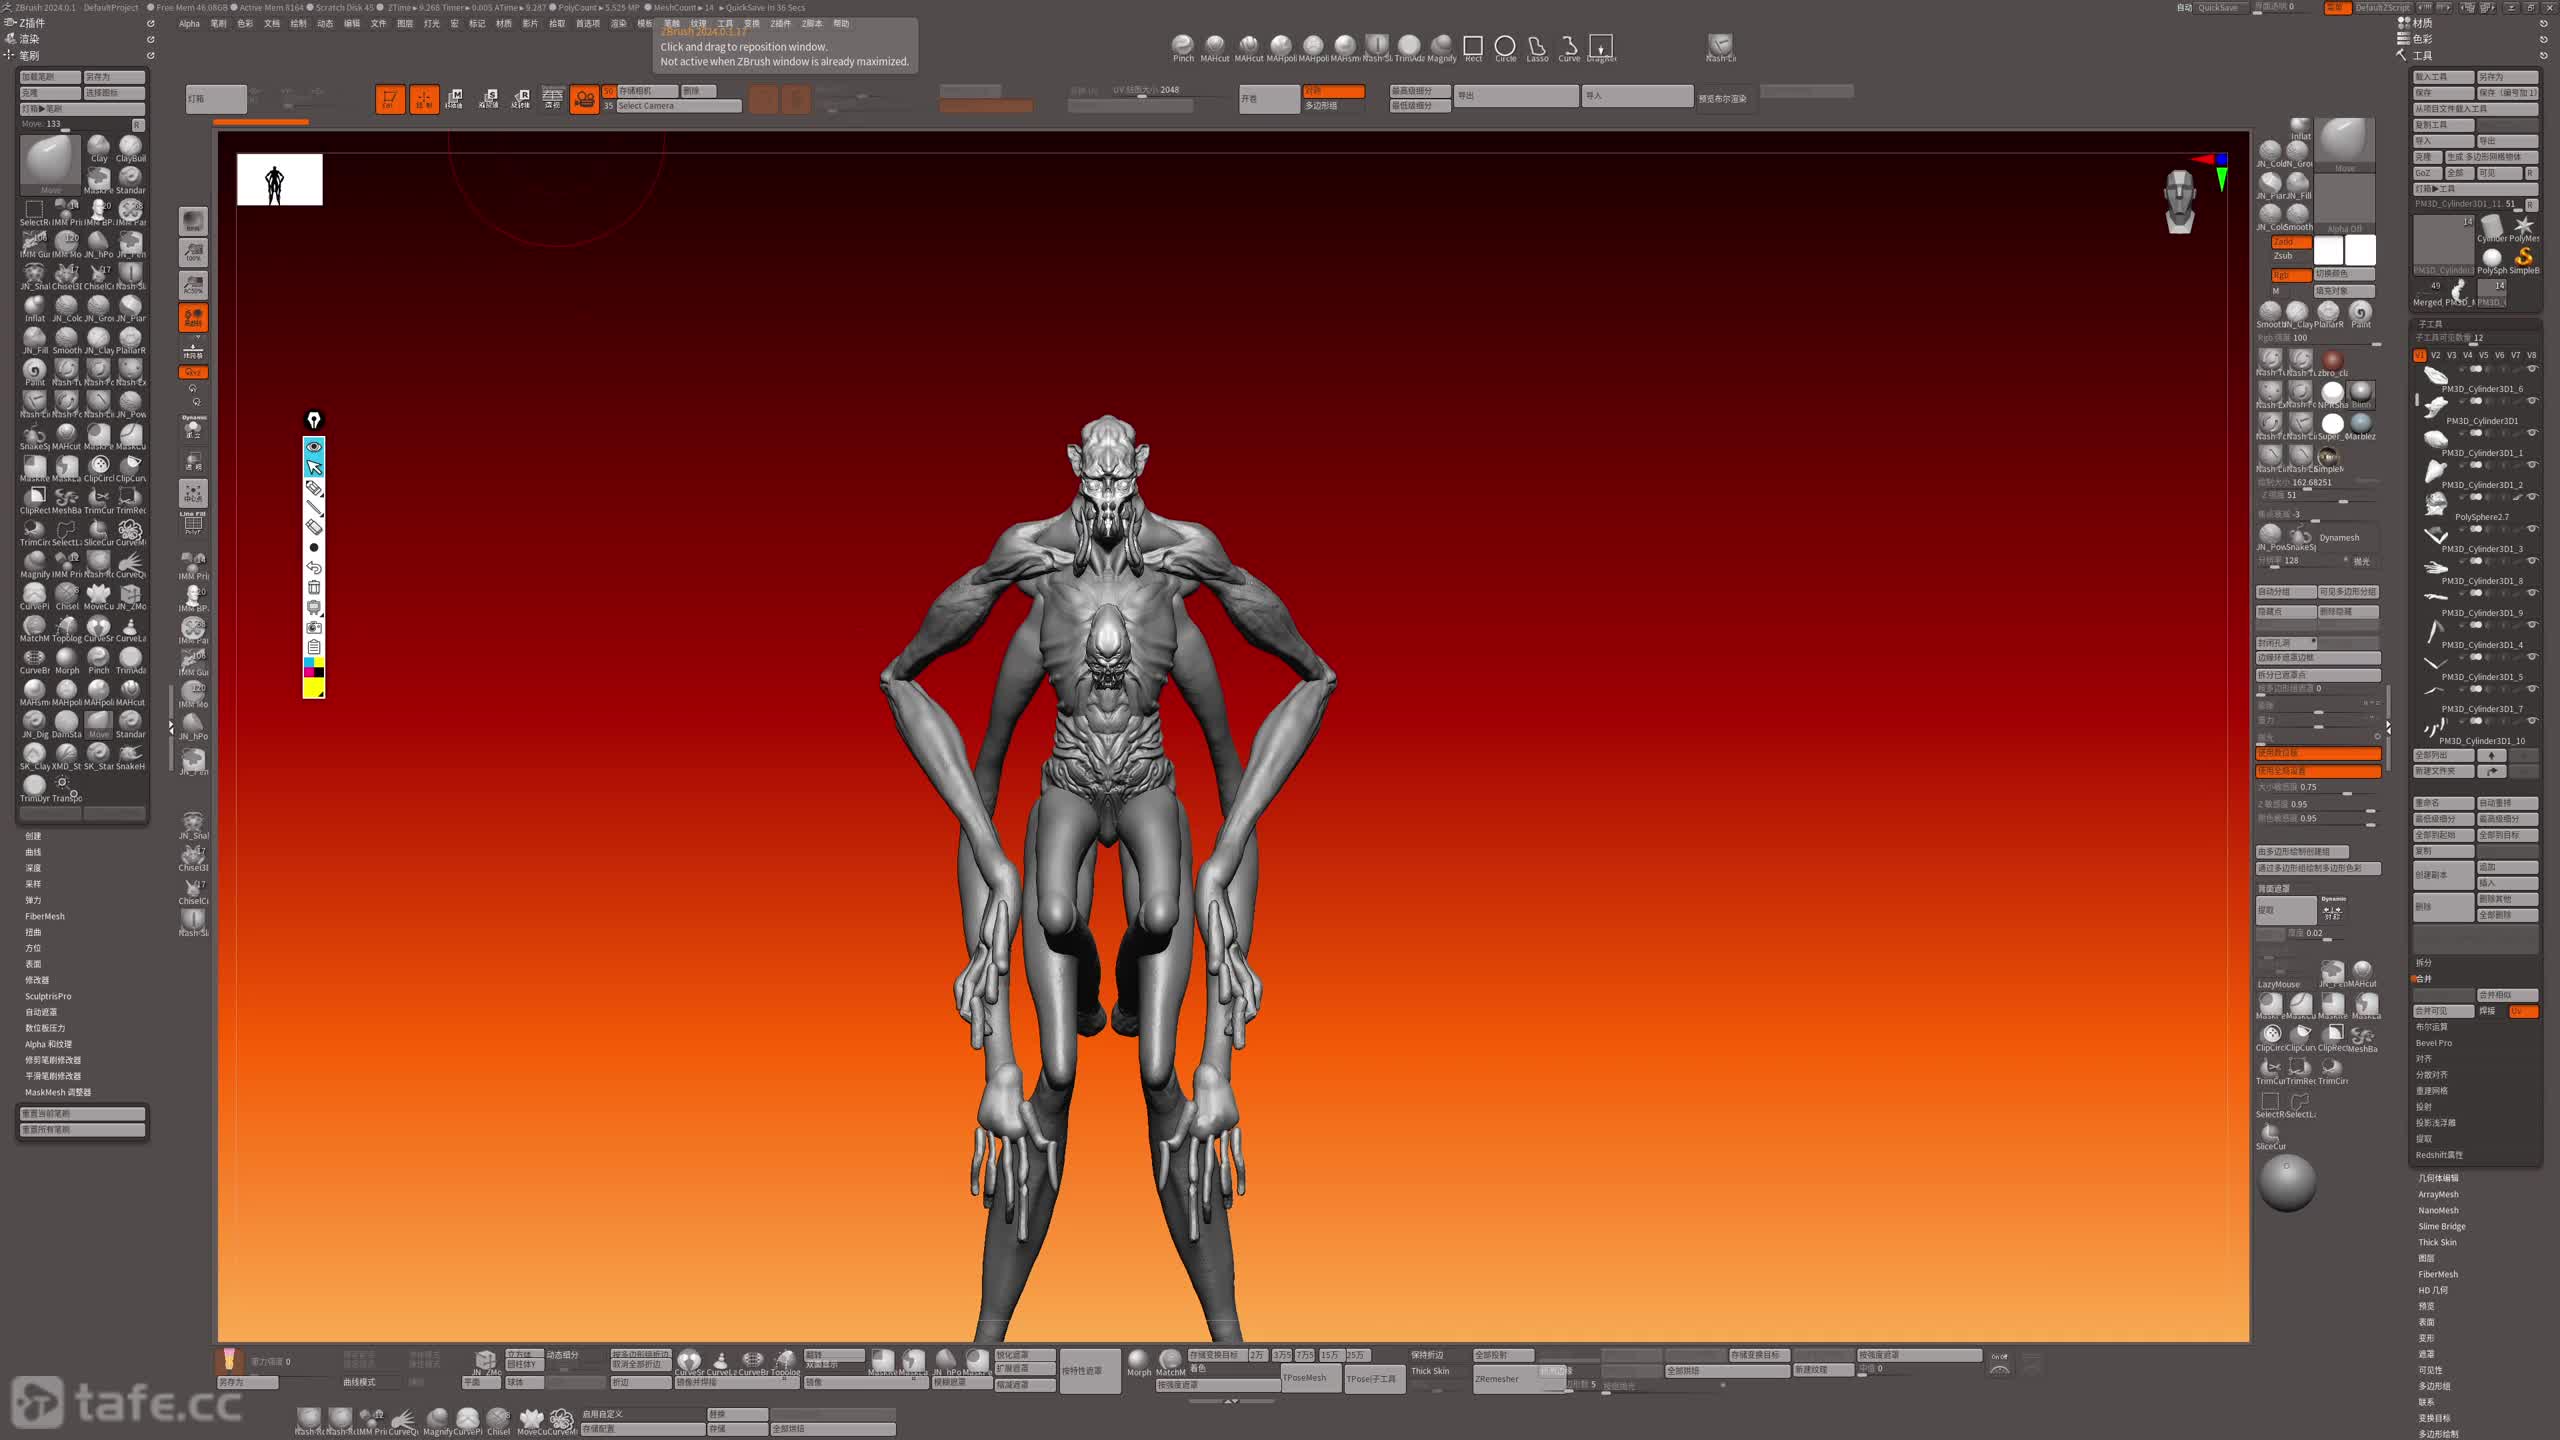Viewport: 2560px width, 1440px height.
Task: Expand the SculptrisPro brush section
Action: (48, 996)
